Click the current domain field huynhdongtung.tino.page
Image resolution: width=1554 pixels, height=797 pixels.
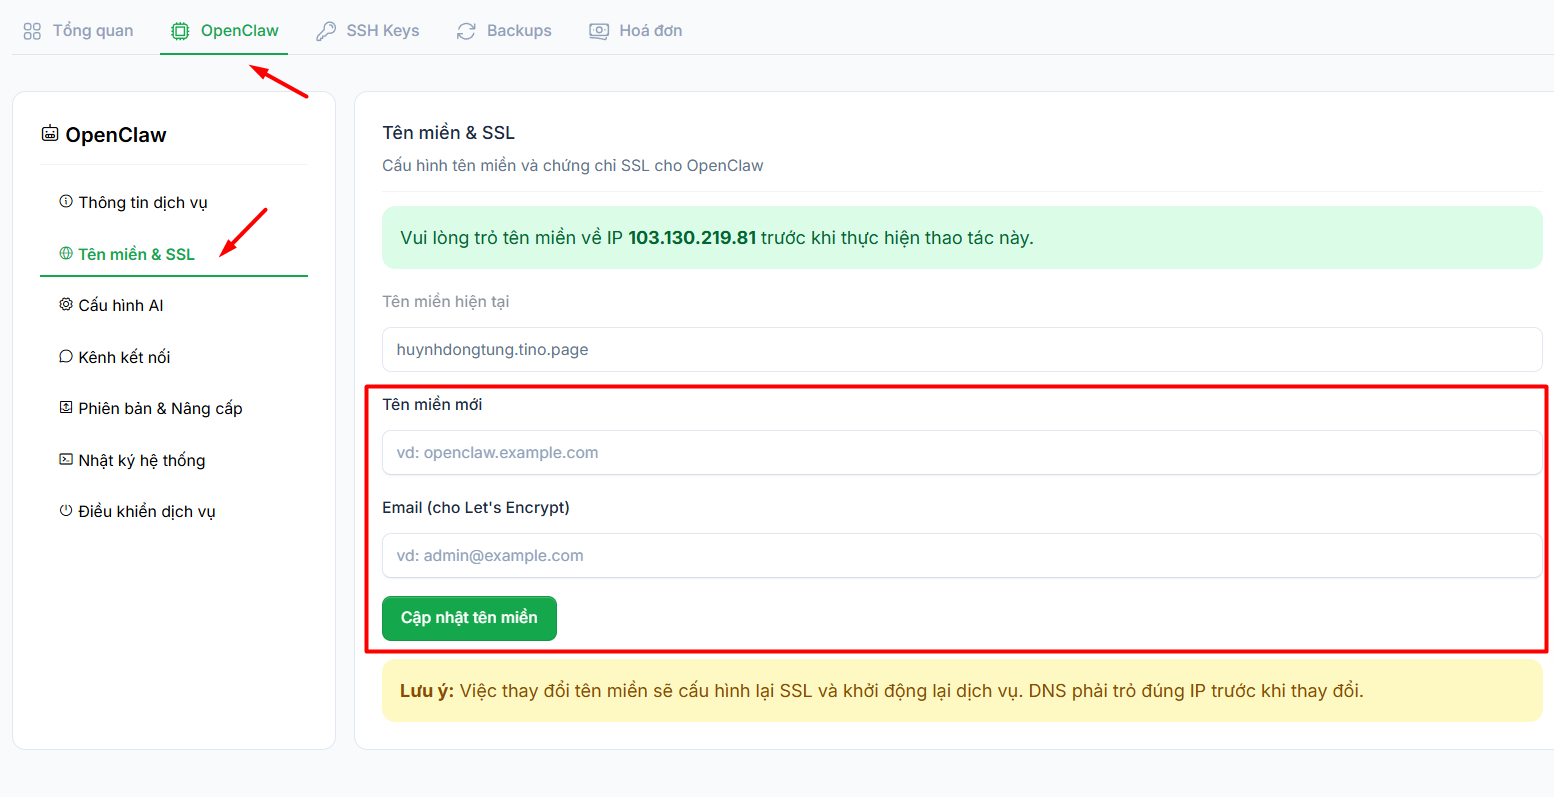[962, 350]
